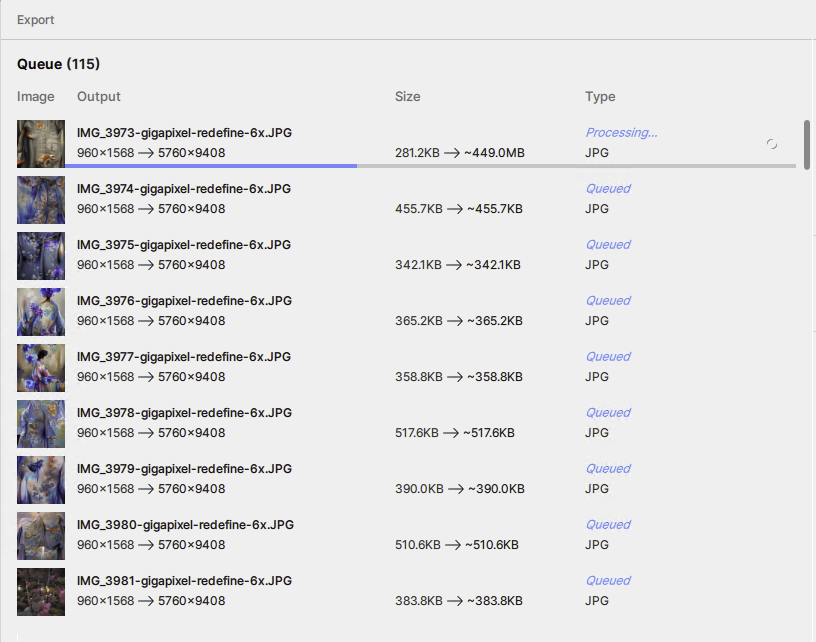The width and height of the screenshot is (816, 642).
Task: Select file name IMG_3975-gigapixel-redefine-6x.JPG
Action: 184,245
